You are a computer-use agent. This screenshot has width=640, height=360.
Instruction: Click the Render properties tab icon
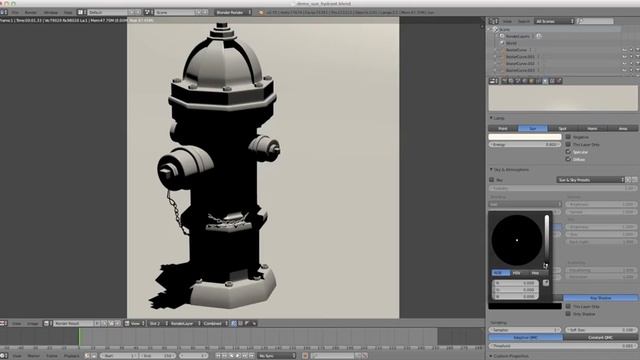504,81
